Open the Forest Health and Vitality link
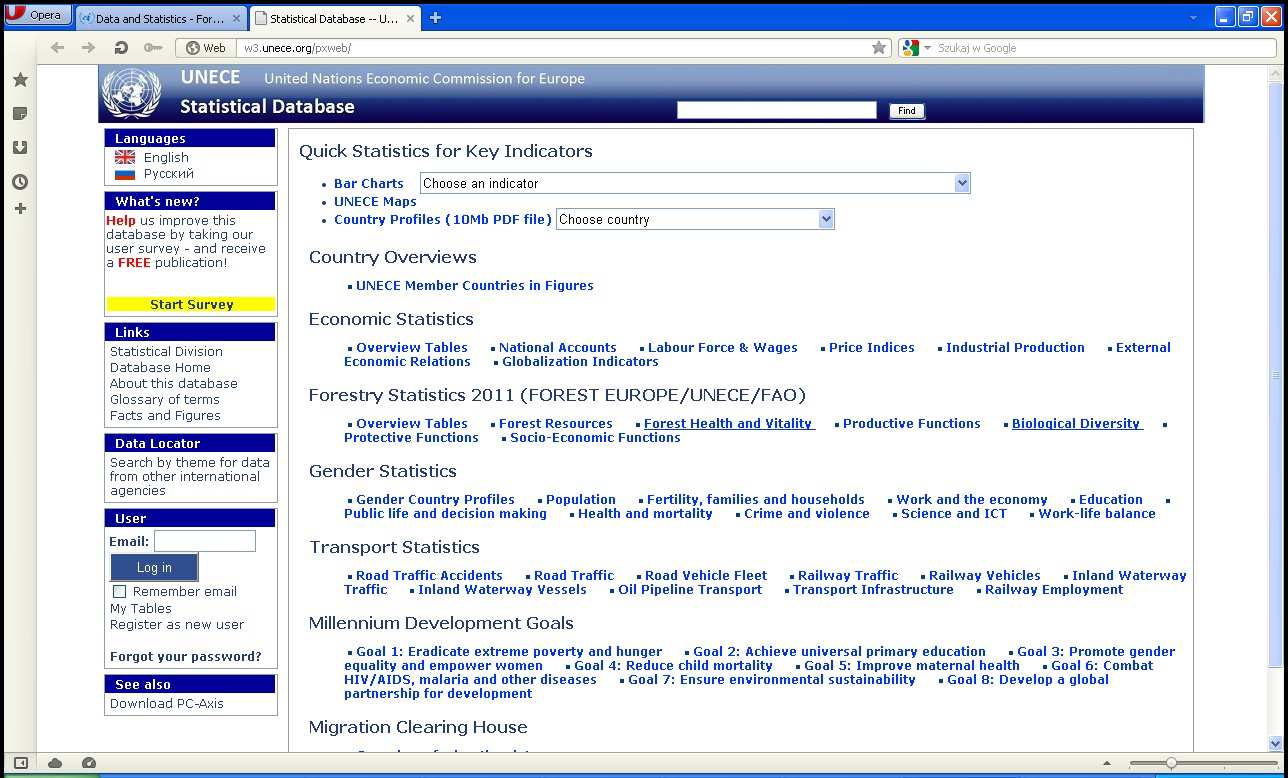Viewport: 1288px width, 778px height. [729, 423]
